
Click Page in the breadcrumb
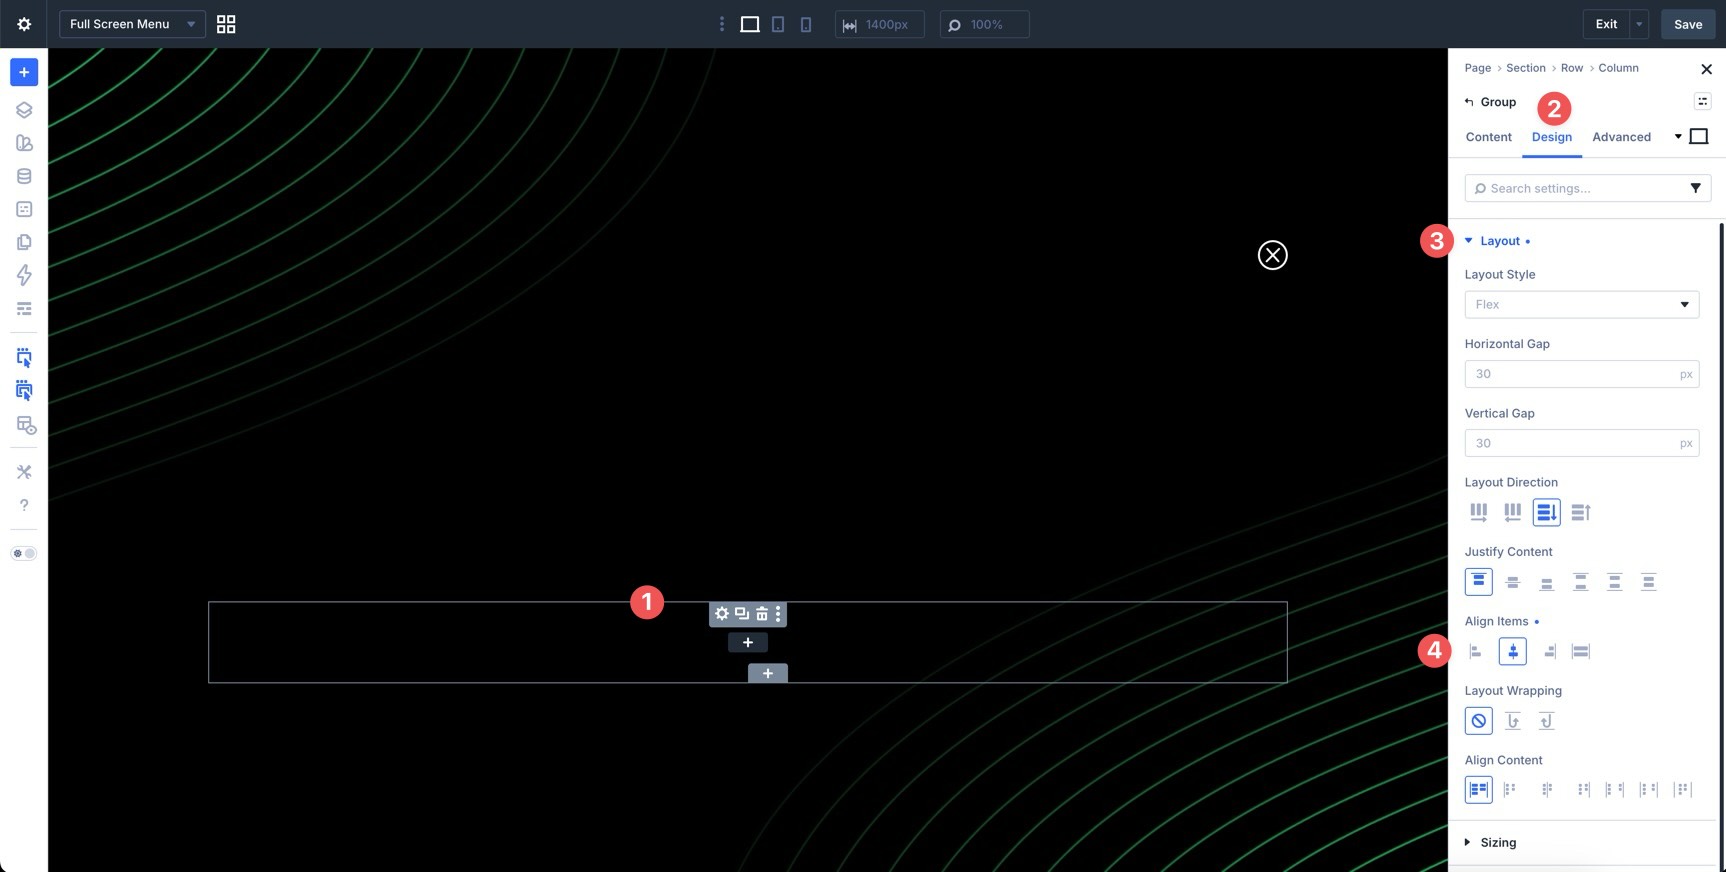[x=1478, y=68]
